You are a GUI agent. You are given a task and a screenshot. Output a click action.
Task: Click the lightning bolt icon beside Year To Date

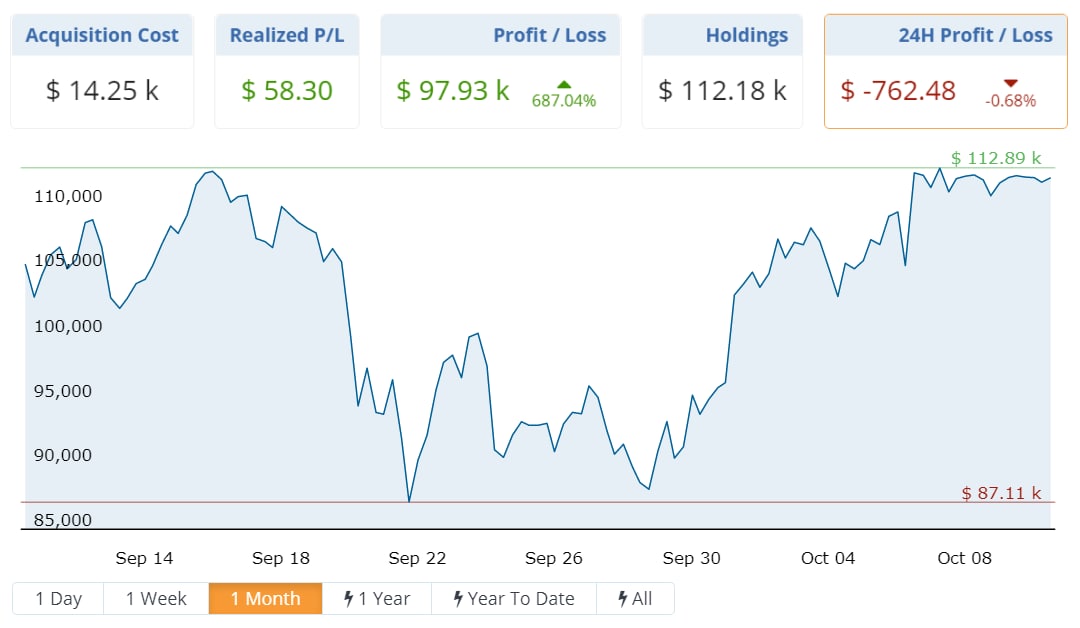pos(458,598)
